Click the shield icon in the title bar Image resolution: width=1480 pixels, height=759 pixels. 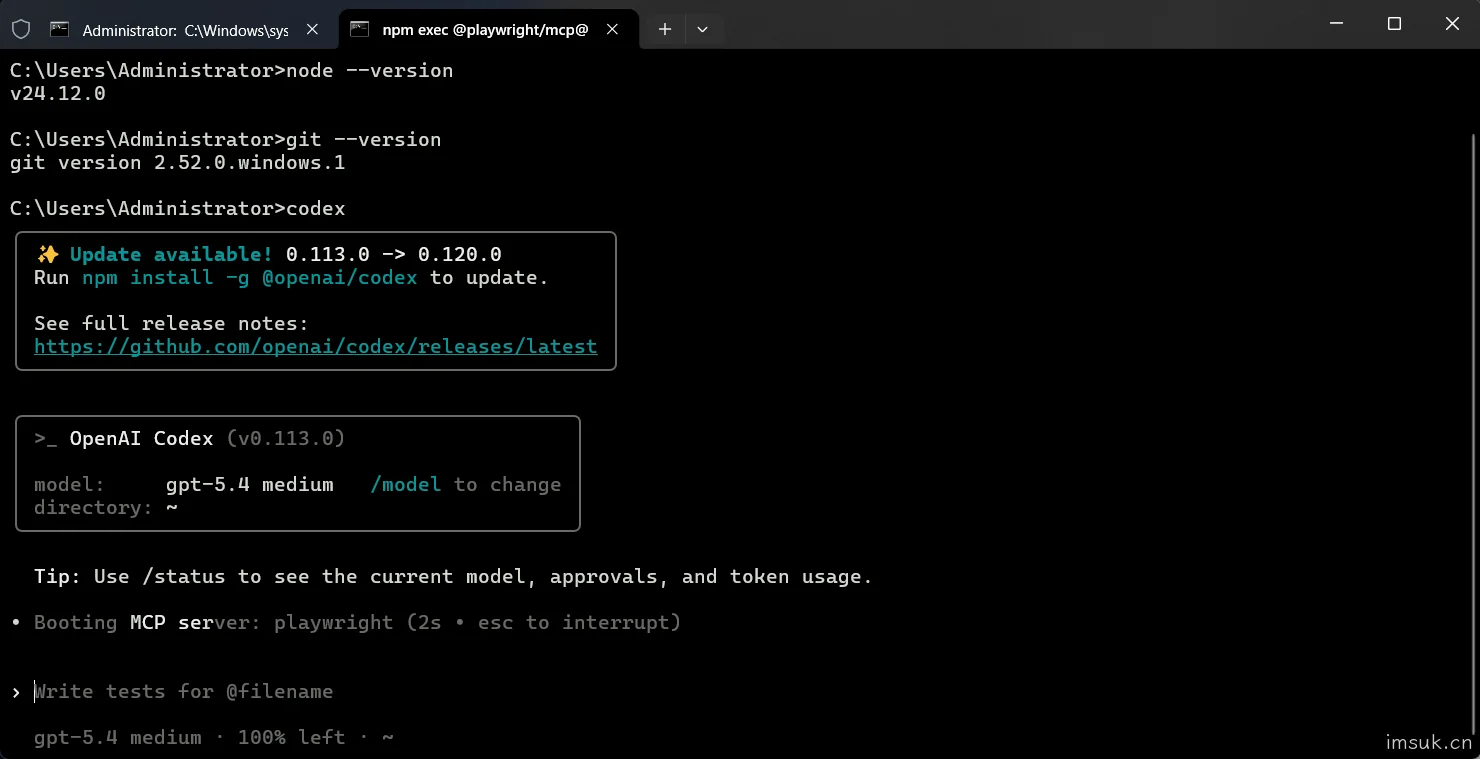pos(20,30)
